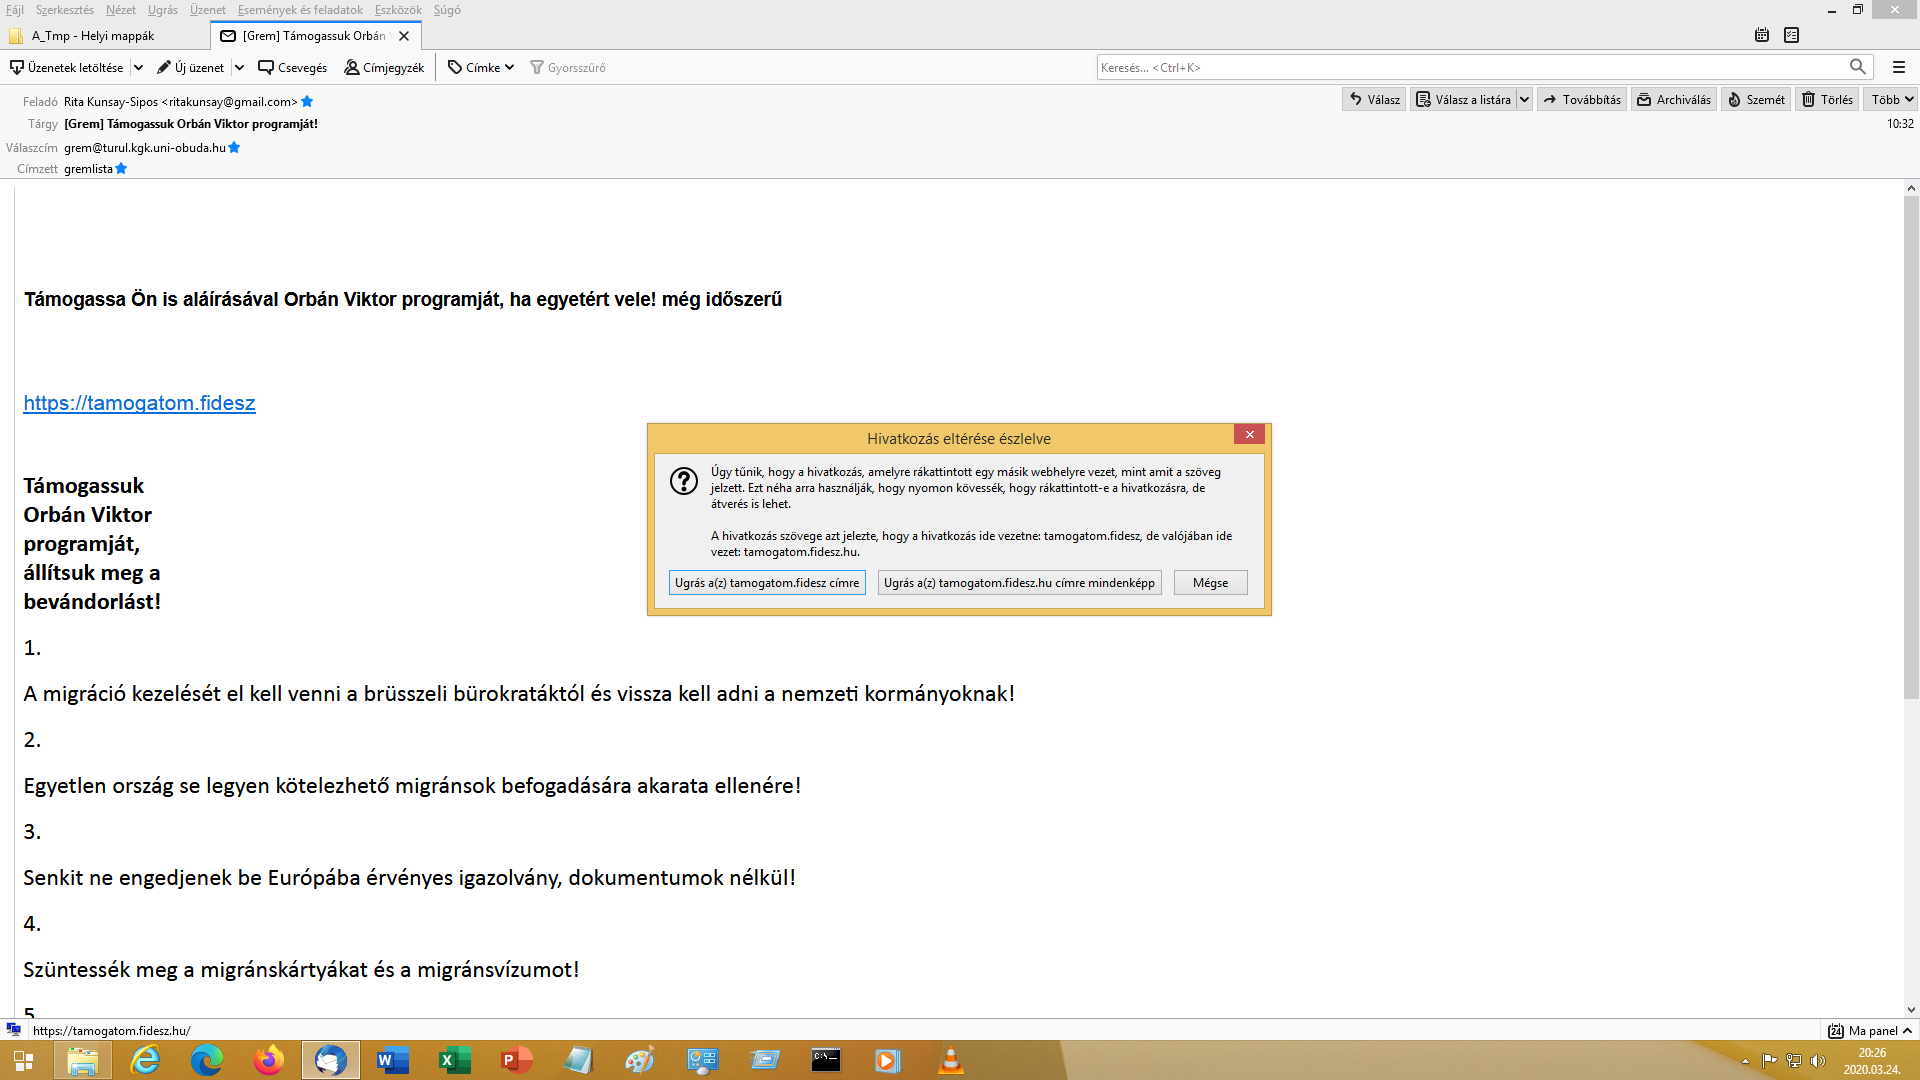Open the Címjegyzék address book
This screenshot has width=1920, height=1080.
[x=384, y=67]
